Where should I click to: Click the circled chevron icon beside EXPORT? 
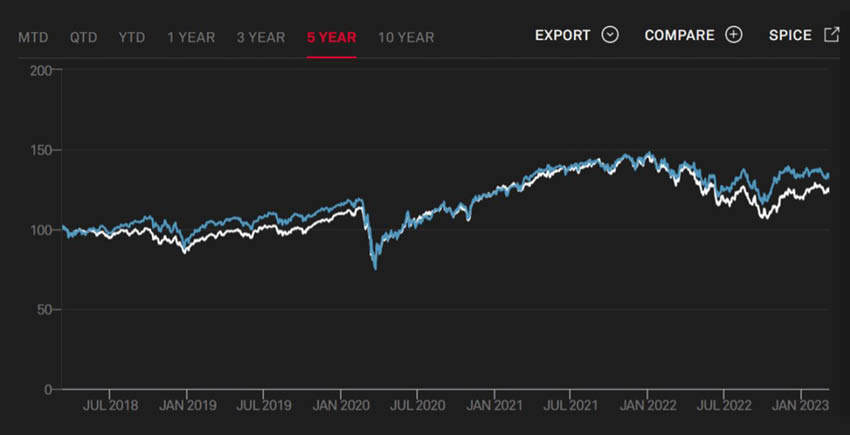click(x=610, y=35)
